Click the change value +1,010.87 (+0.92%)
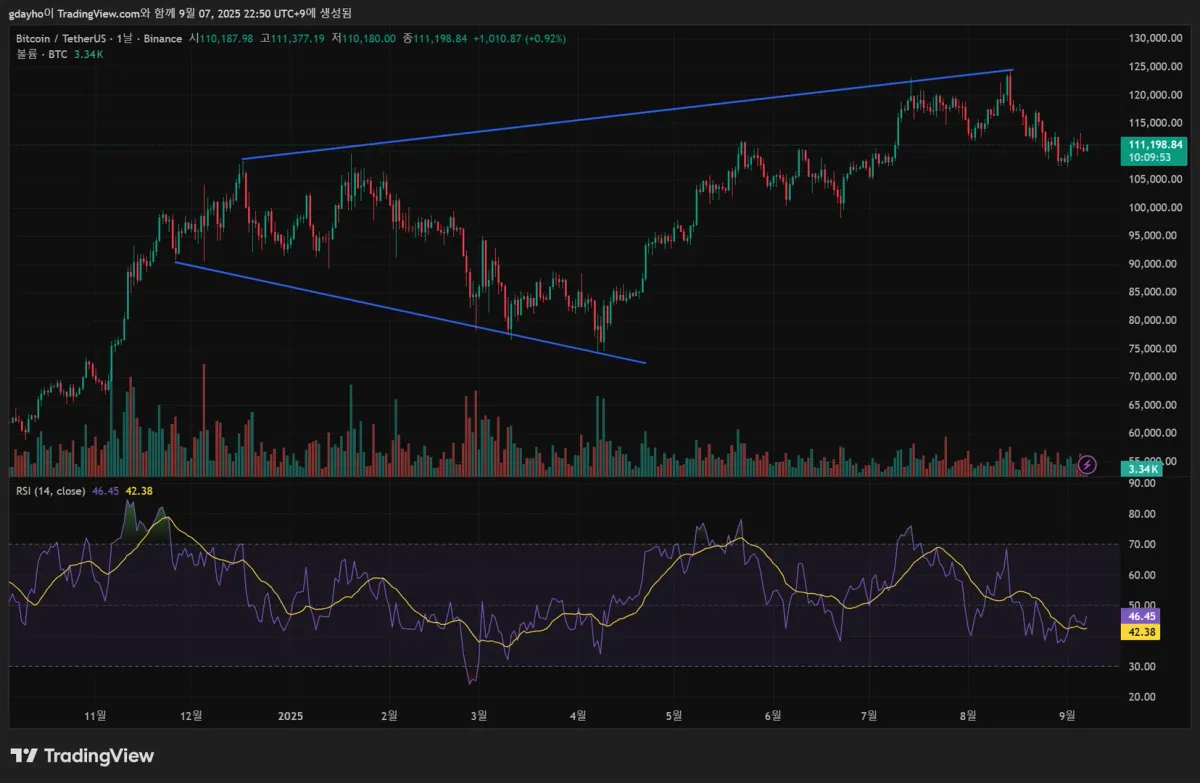Viewport: 1200px width, 783px height. coord(518,39)
